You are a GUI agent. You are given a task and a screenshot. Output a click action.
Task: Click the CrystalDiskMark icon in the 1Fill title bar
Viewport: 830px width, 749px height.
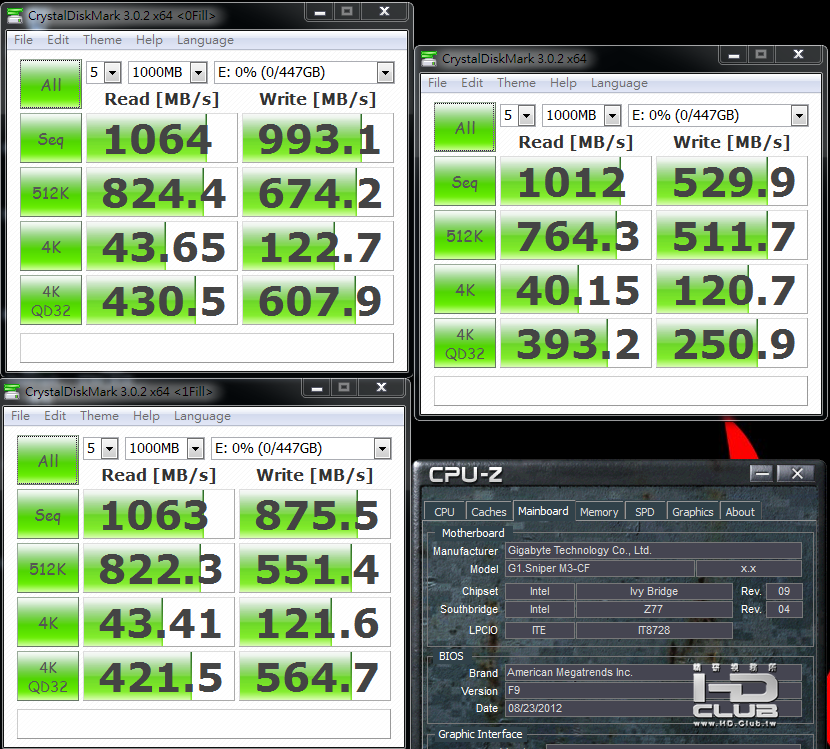(x=12, y=391)
